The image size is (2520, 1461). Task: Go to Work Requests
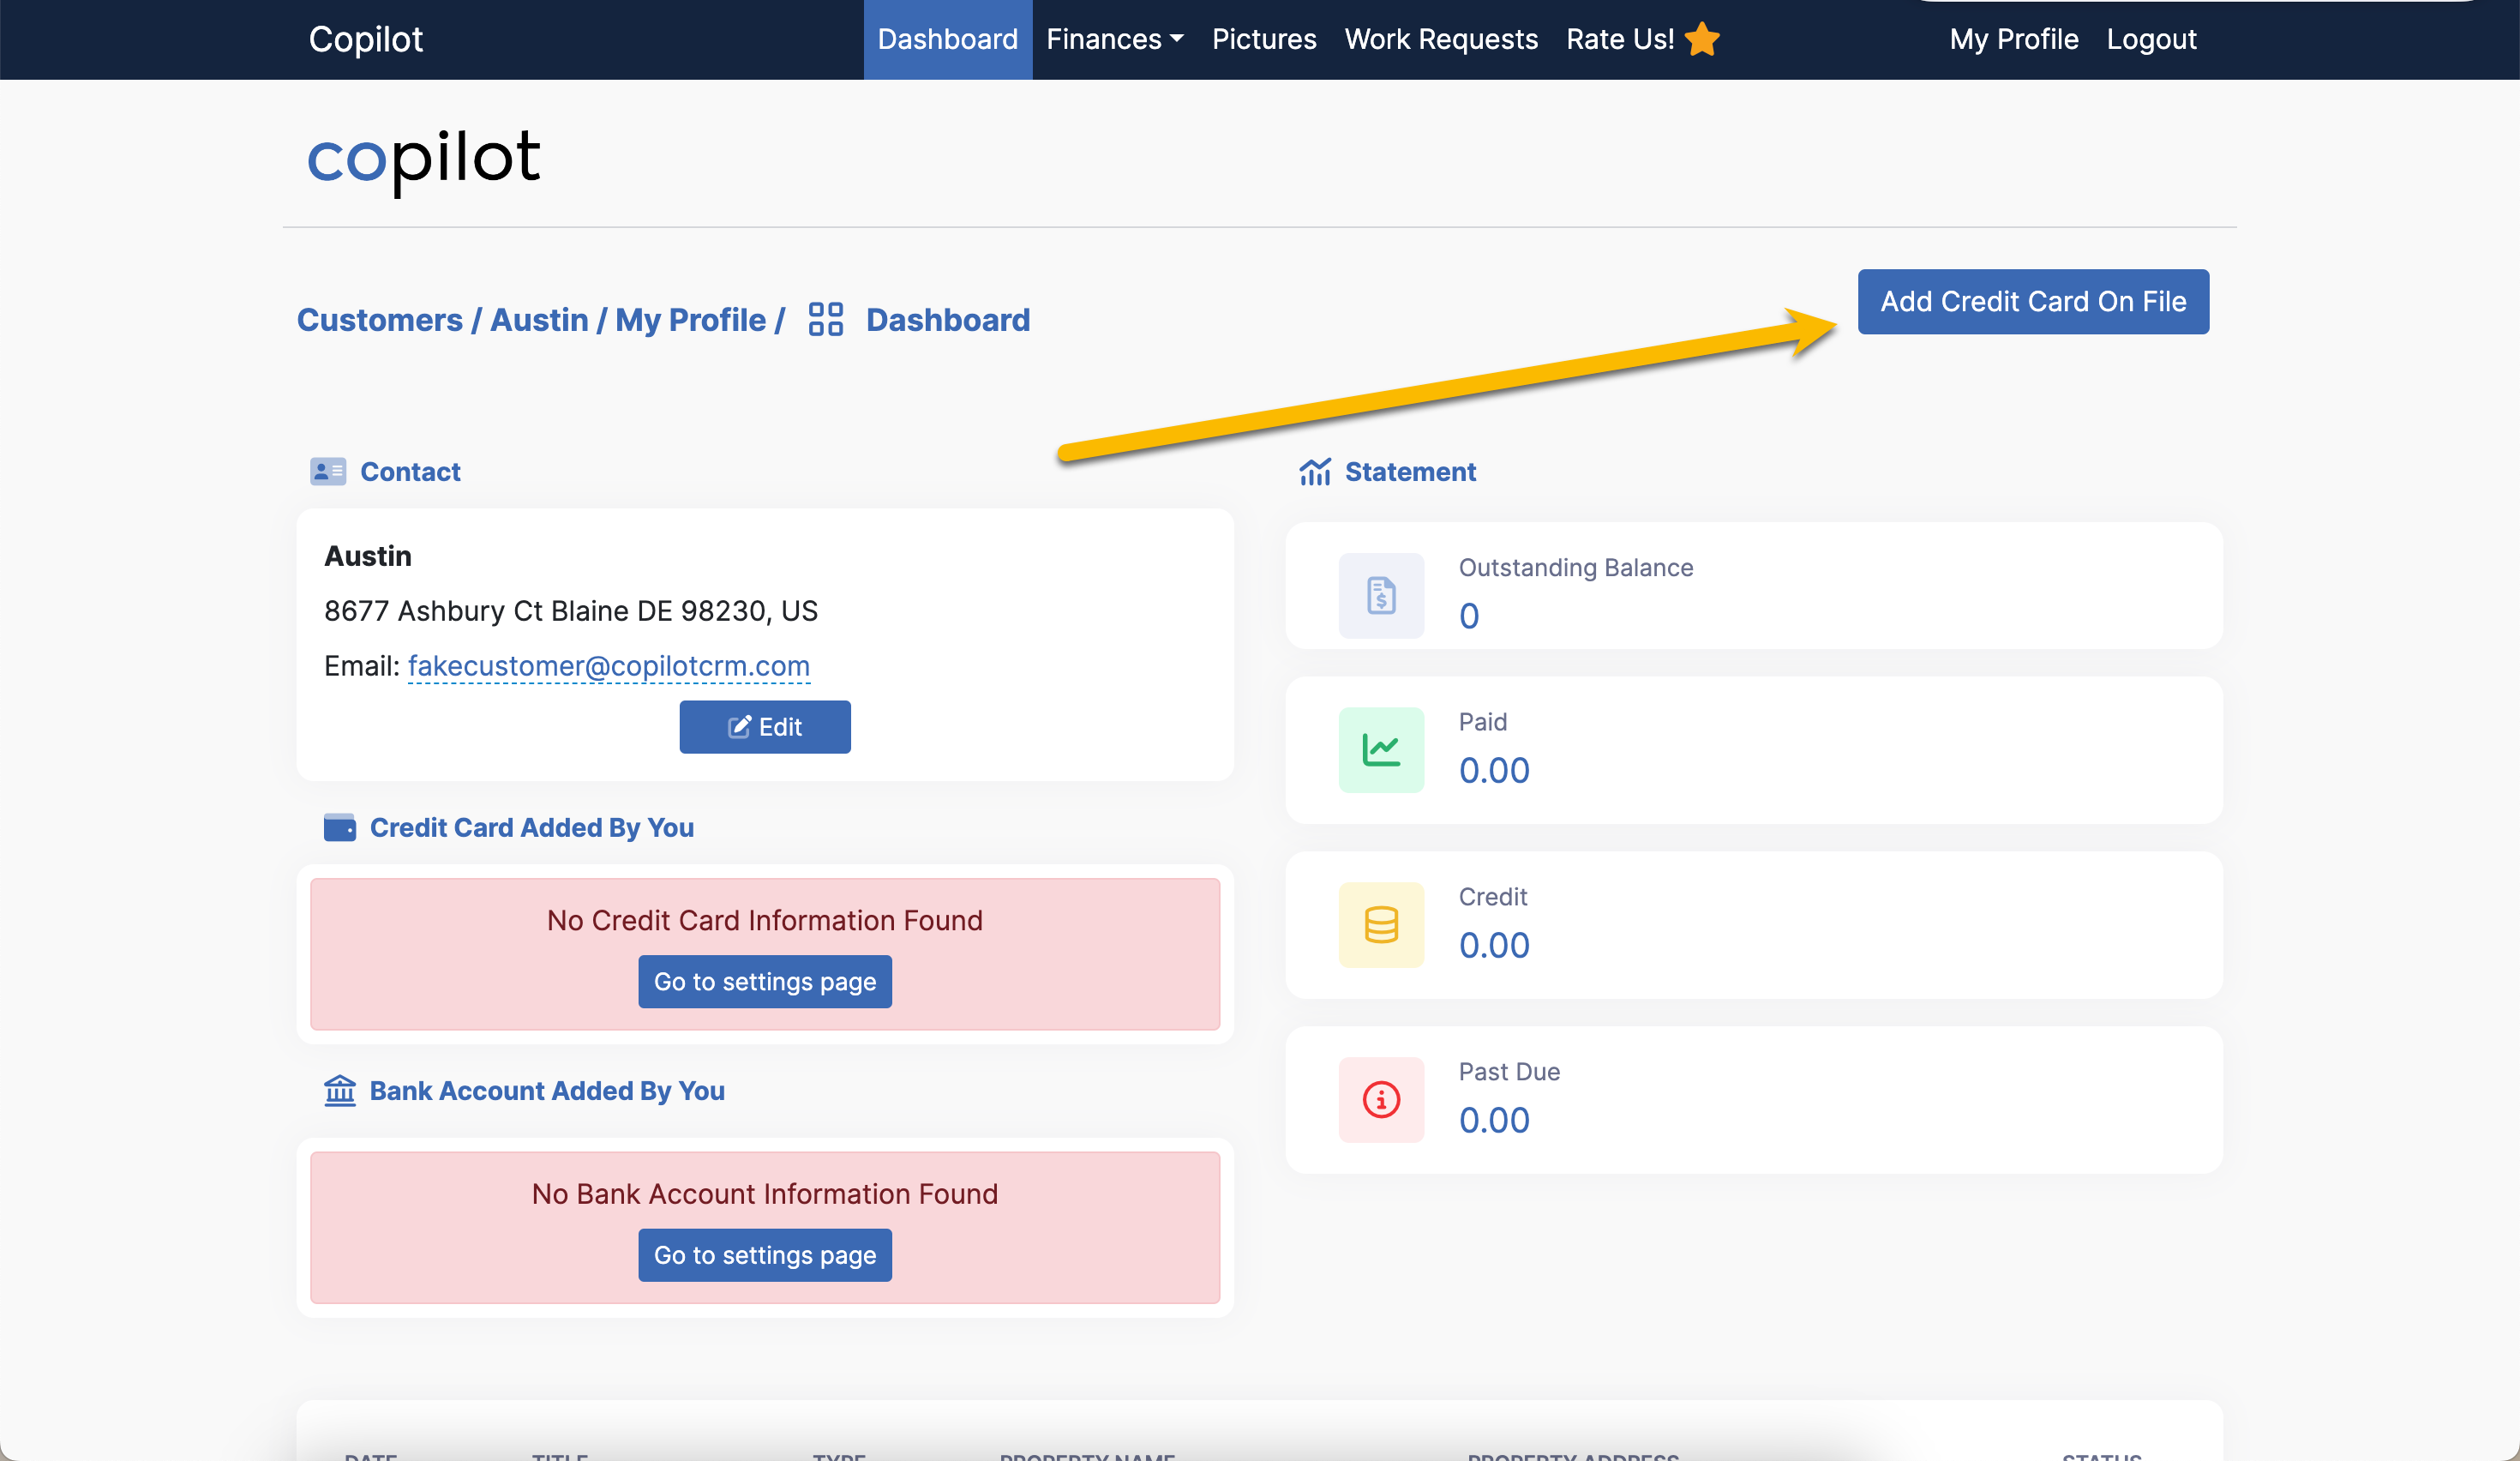click(1441, 39)
